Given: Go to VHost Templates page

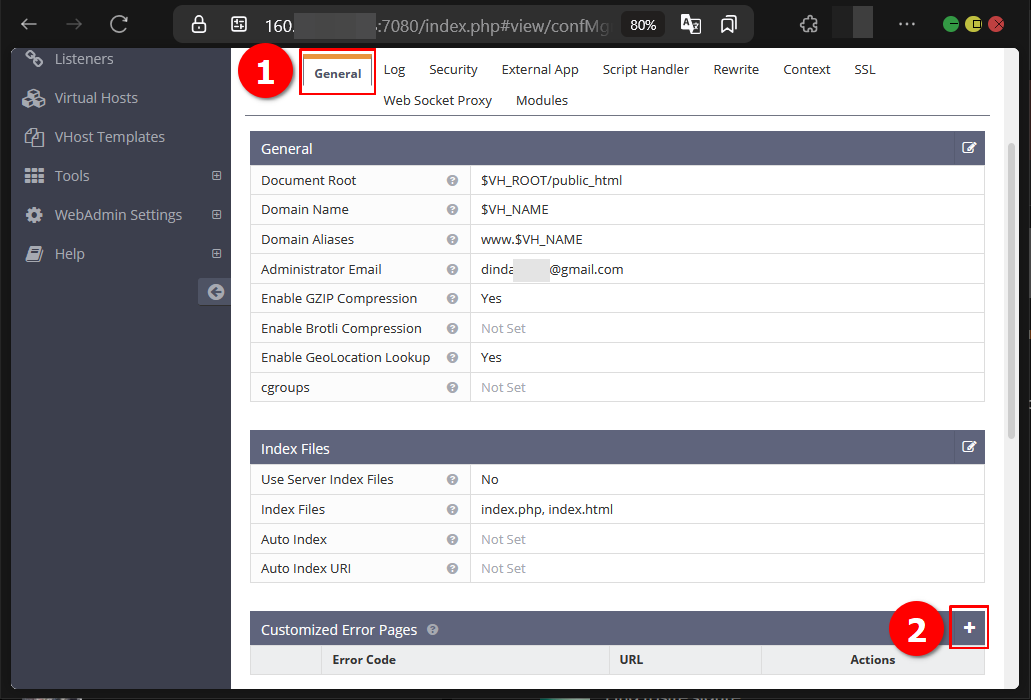Looking at the screenshot, I should point(109,137).
